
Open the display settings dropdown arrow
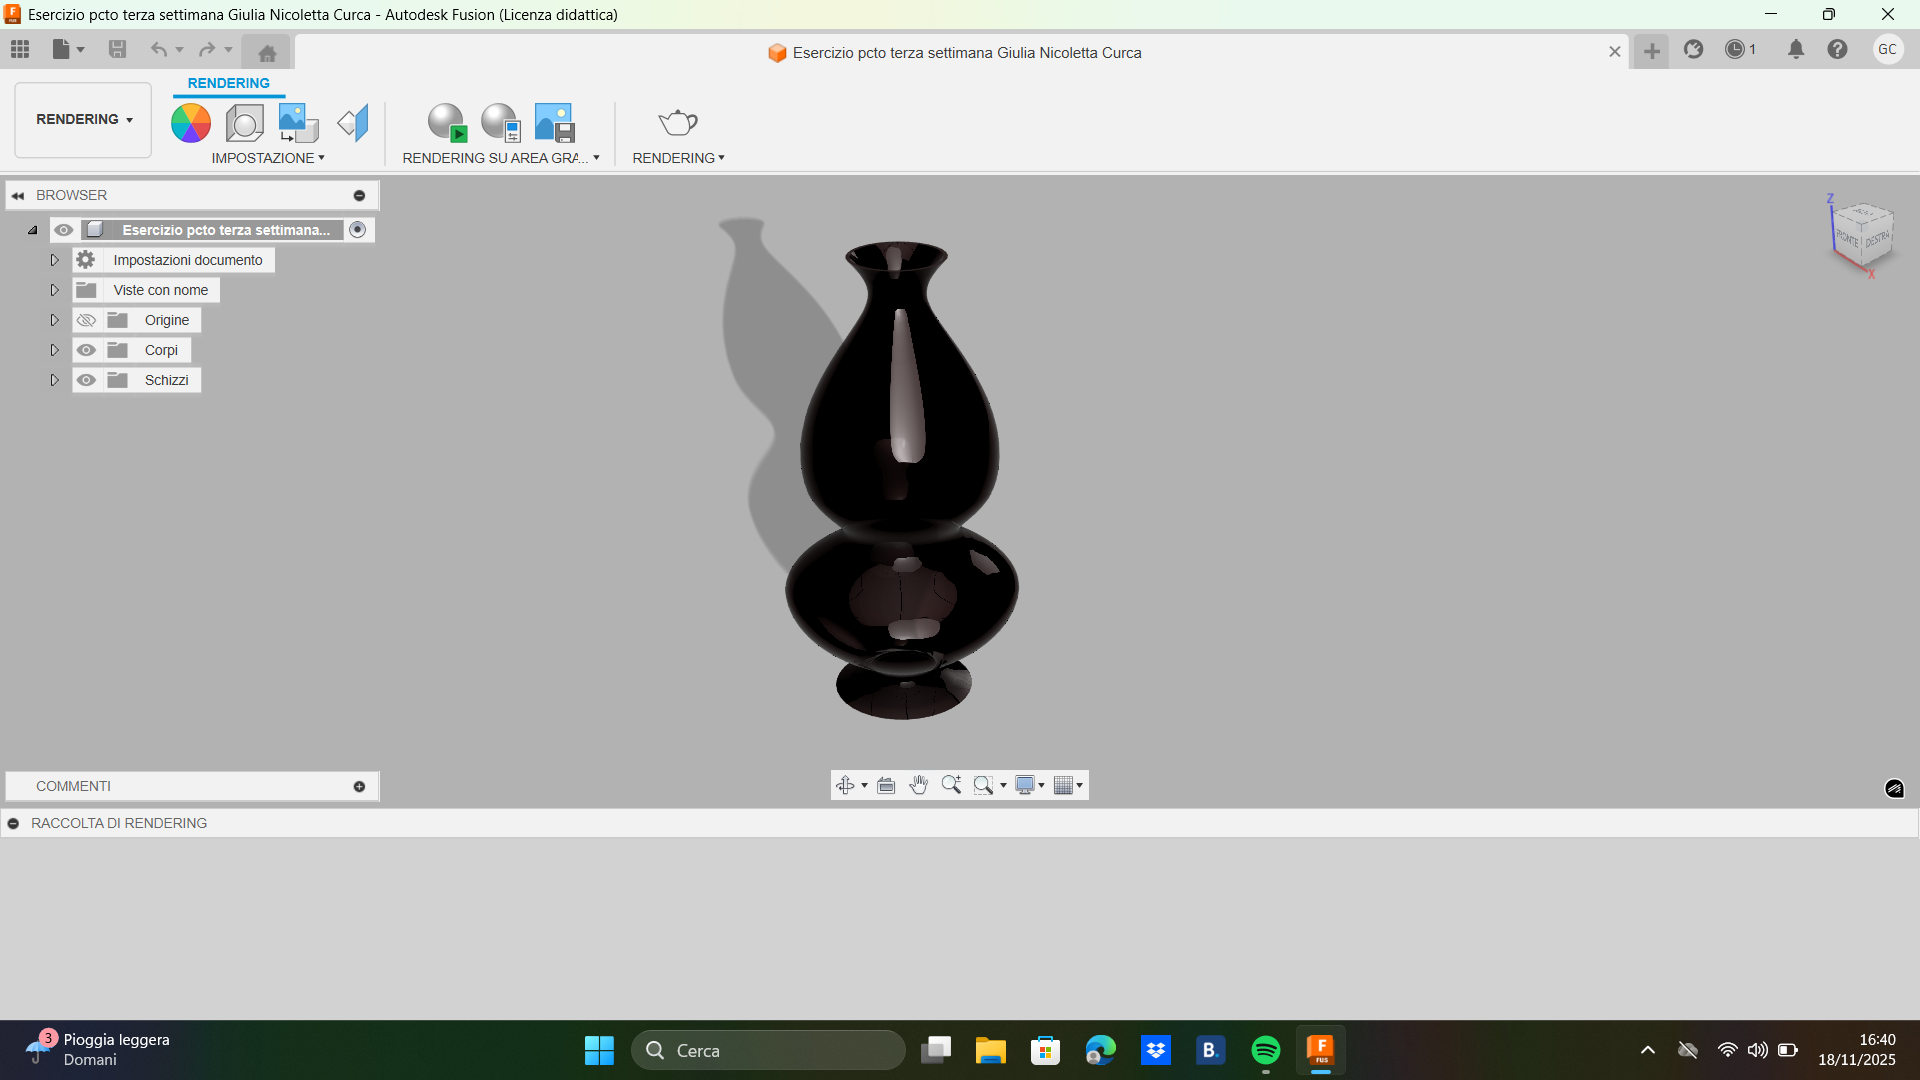point(1043,785)
